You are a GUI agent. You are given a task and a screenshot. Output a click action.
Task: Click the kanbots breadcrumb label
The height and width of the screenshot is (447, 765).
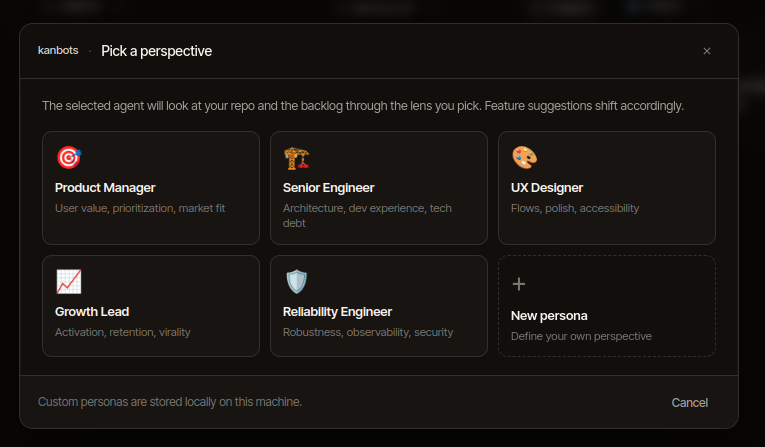point(58,50)
